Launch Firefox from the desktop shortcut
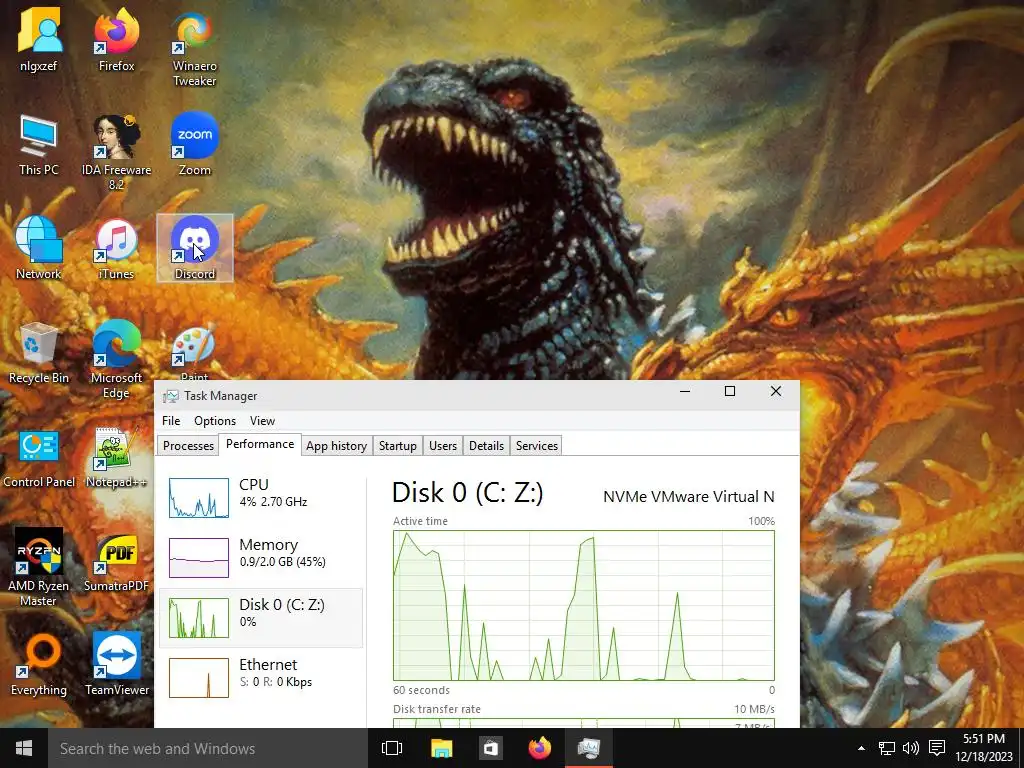1024x768 pixels. click(116, 40)
